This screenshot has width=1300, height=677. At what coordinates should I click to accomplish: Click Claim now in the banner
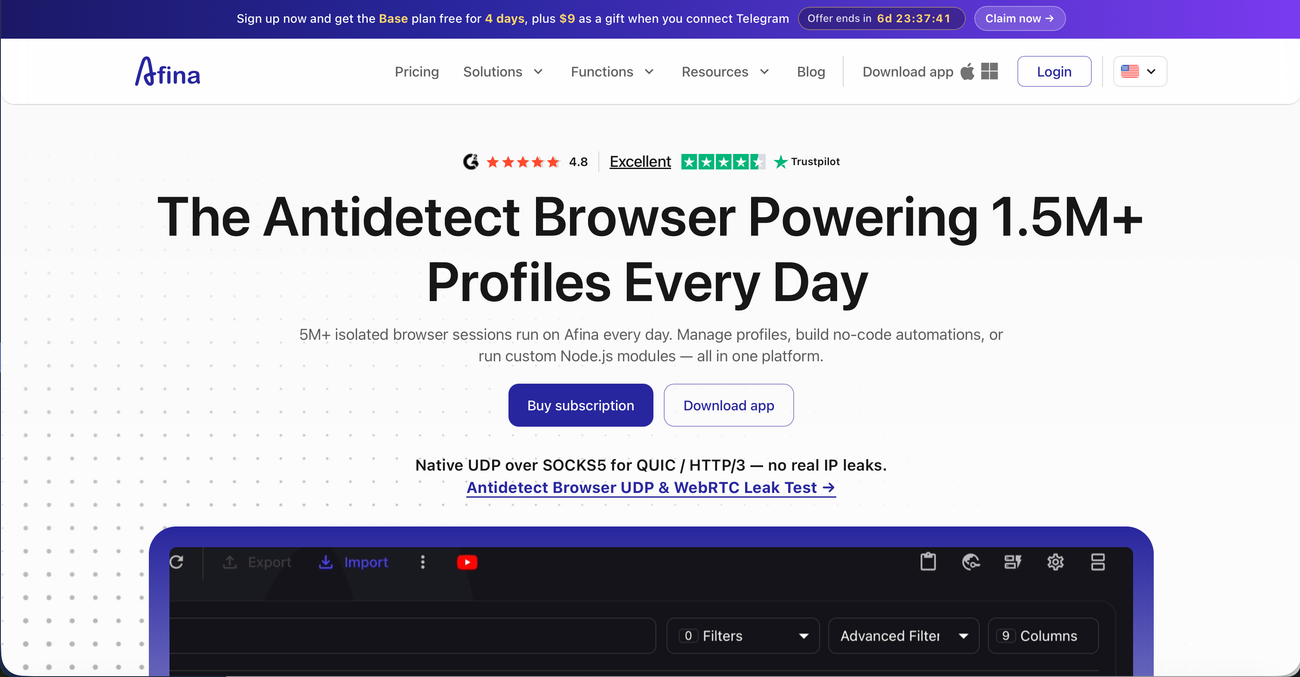point(1019,18)
